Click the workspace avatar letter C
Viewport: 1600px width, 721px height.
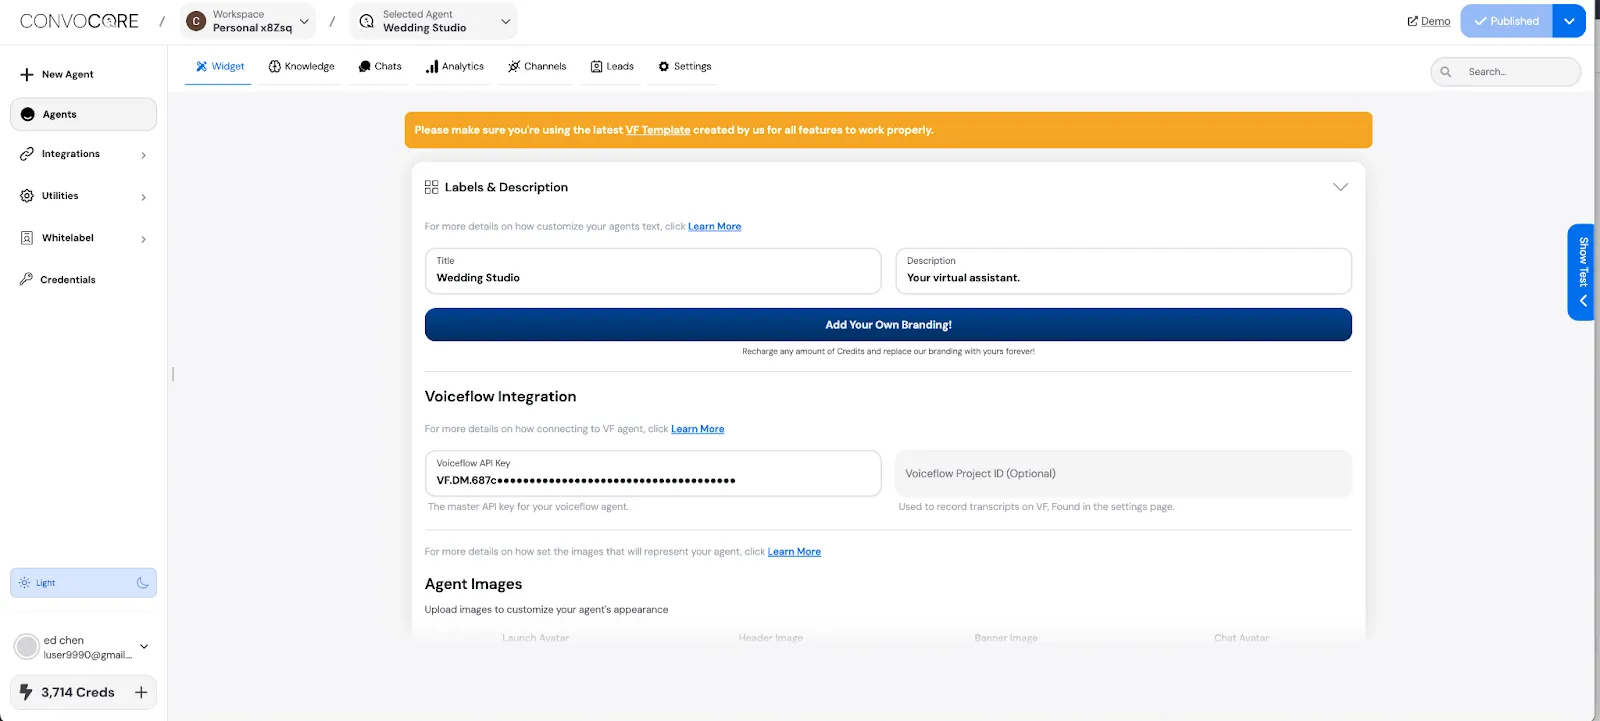[x=196, y=21]
